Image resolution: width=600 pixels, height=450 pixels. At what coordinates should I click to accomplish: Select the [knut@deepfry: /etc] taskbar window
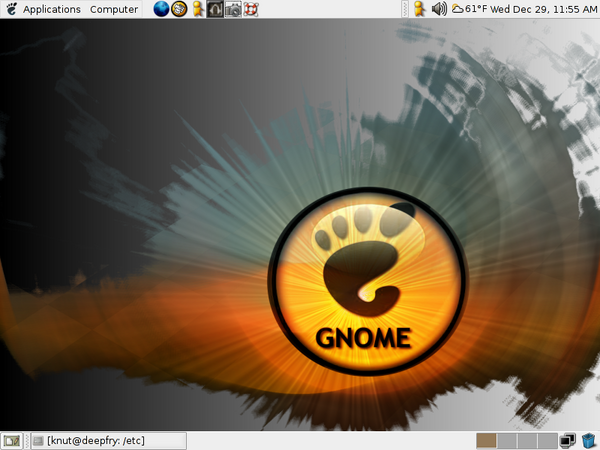[x=109, y=441]
